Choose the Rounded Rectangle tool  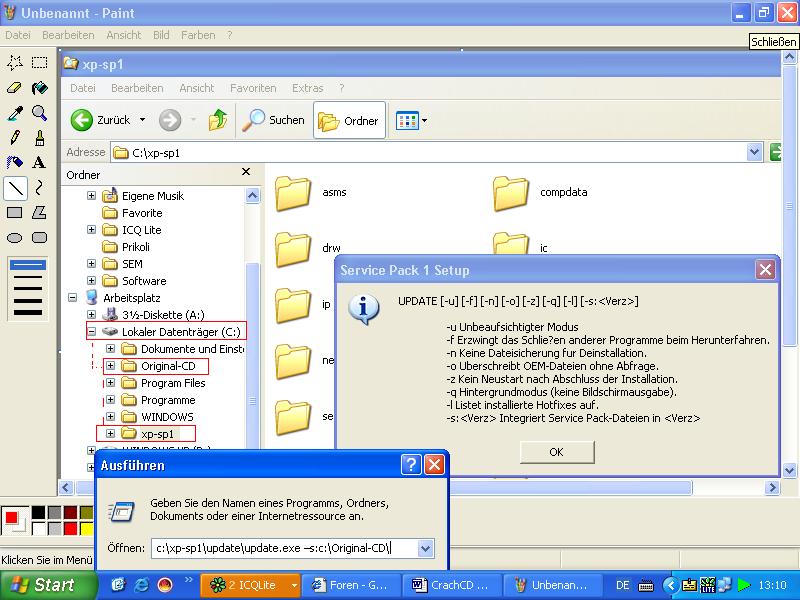click(x=39, y=238)
